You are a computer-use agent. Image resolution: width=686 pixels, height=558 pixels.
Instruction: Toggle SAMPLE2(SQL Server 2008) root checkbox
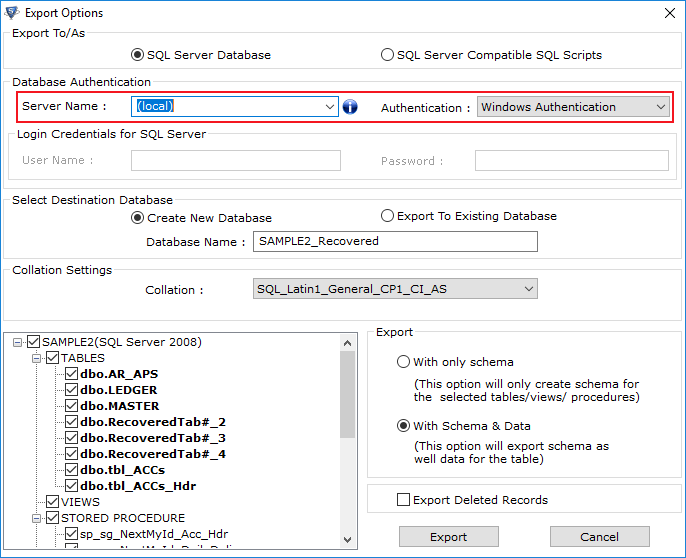(x=34, y=342)
